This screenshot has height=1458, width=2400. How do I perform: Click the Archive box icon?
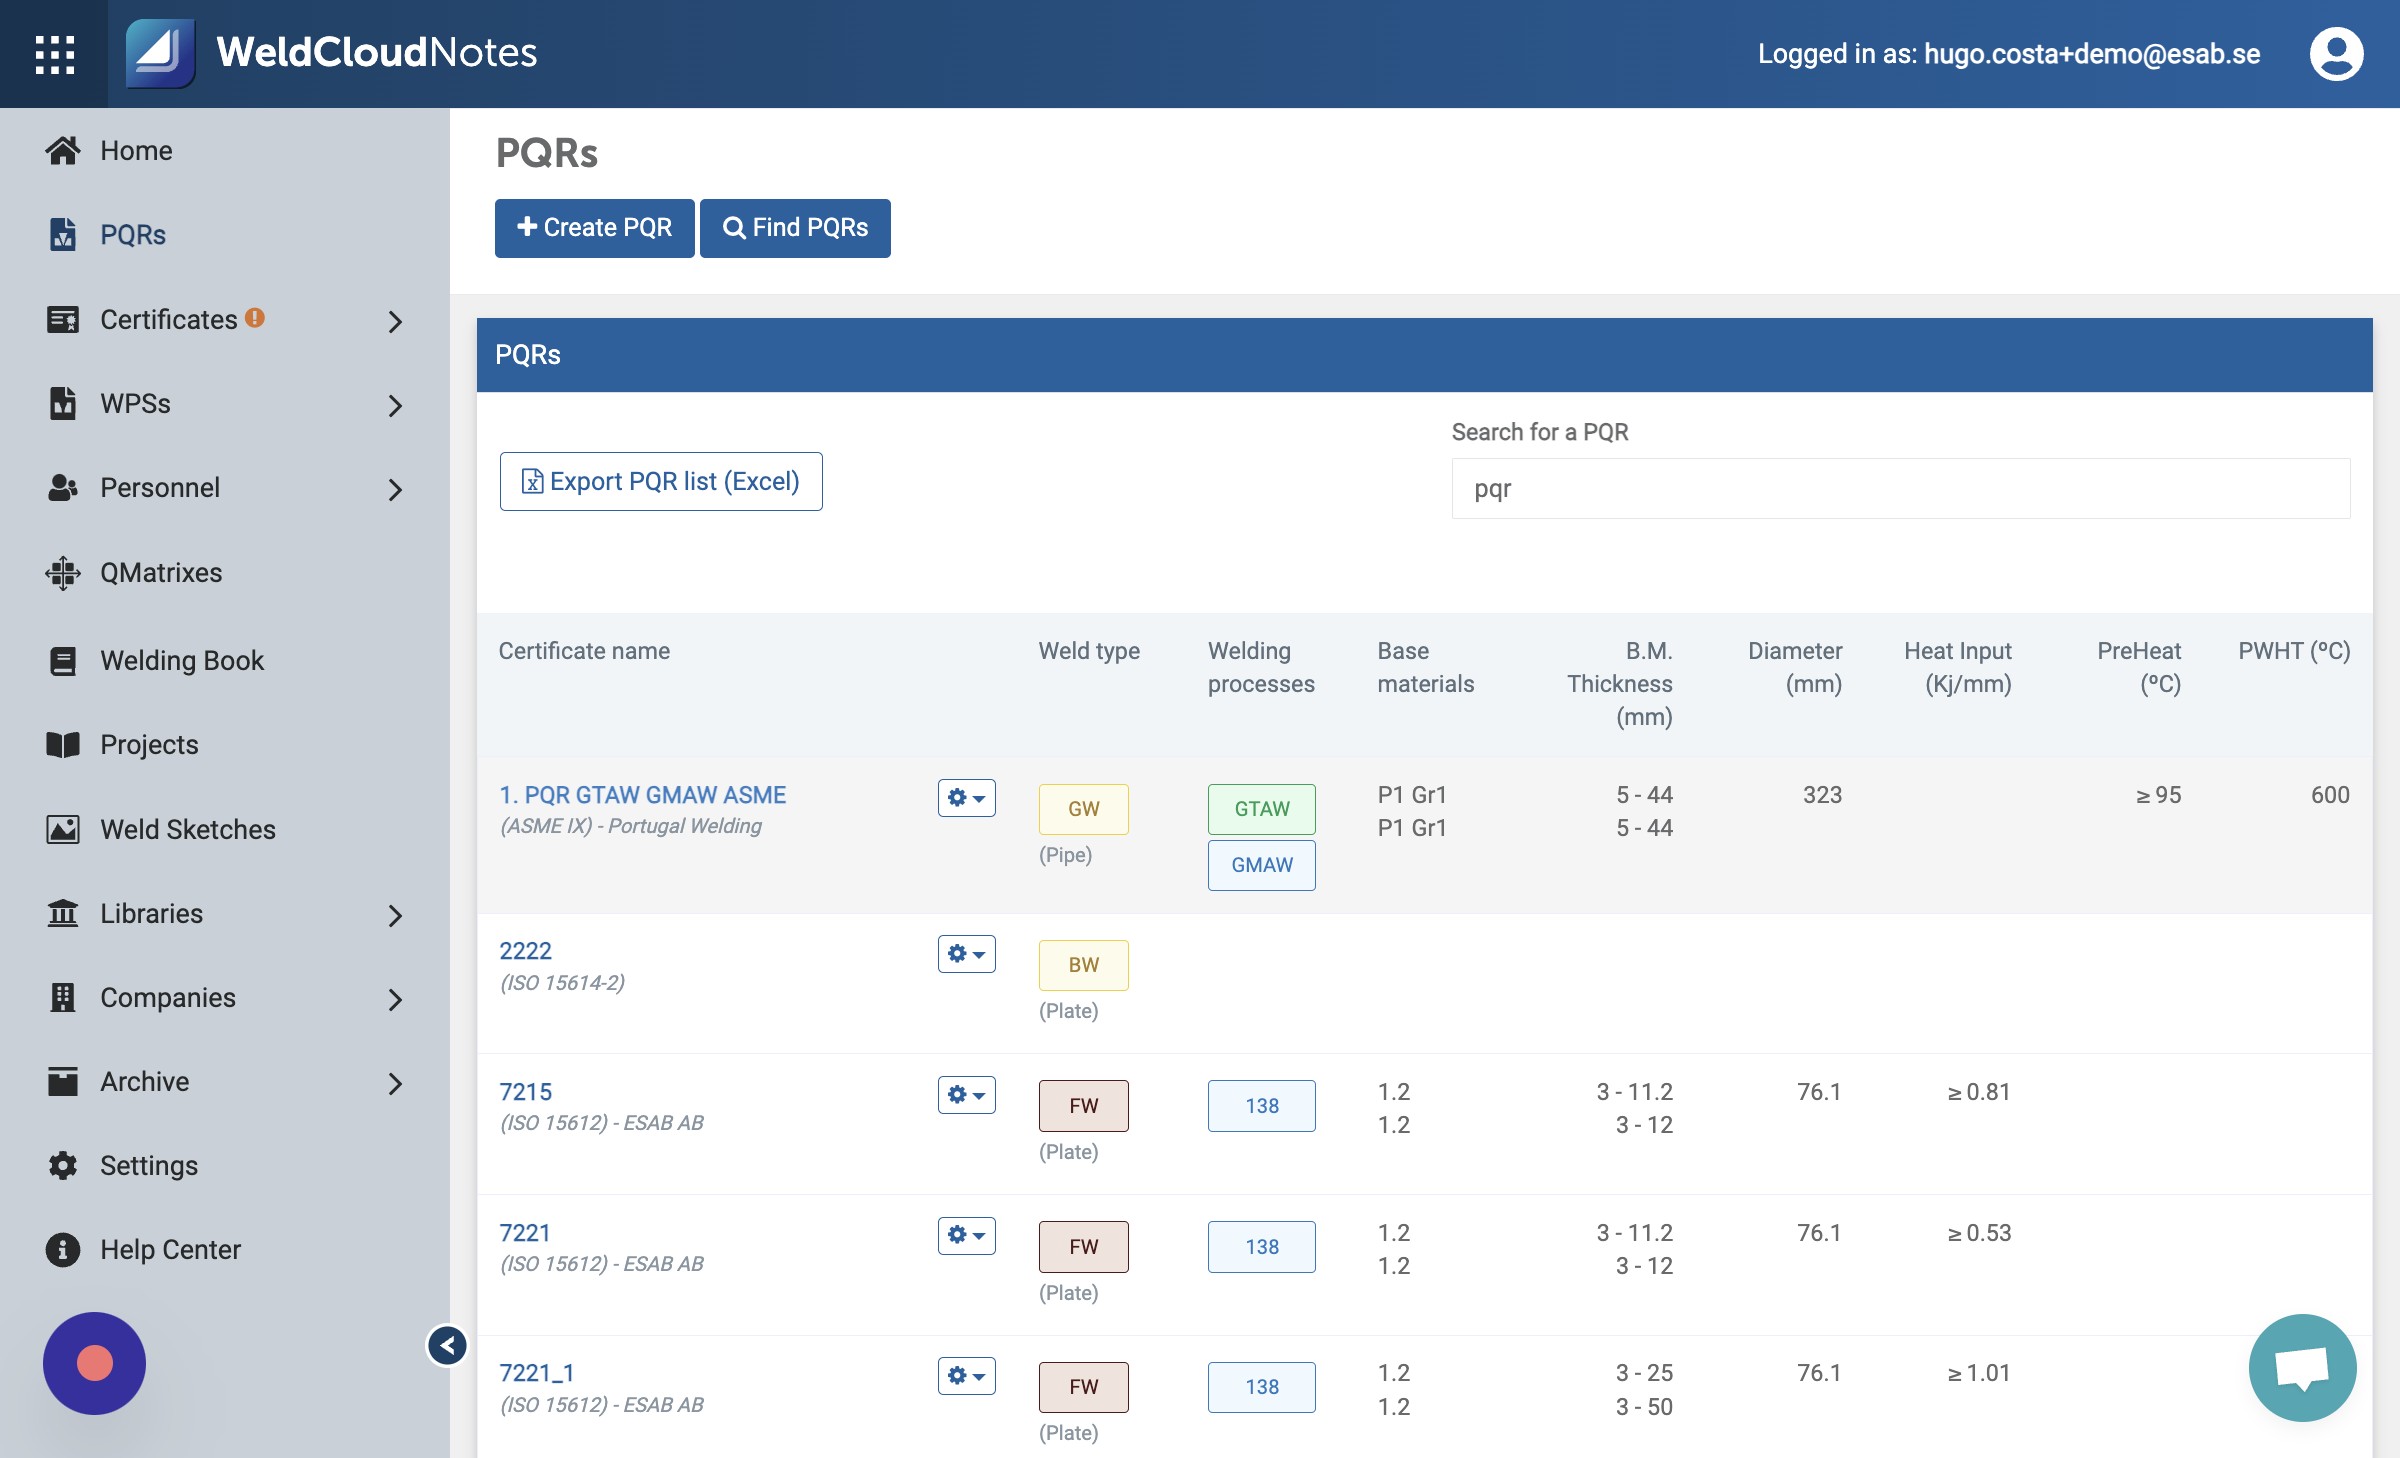63,1081
